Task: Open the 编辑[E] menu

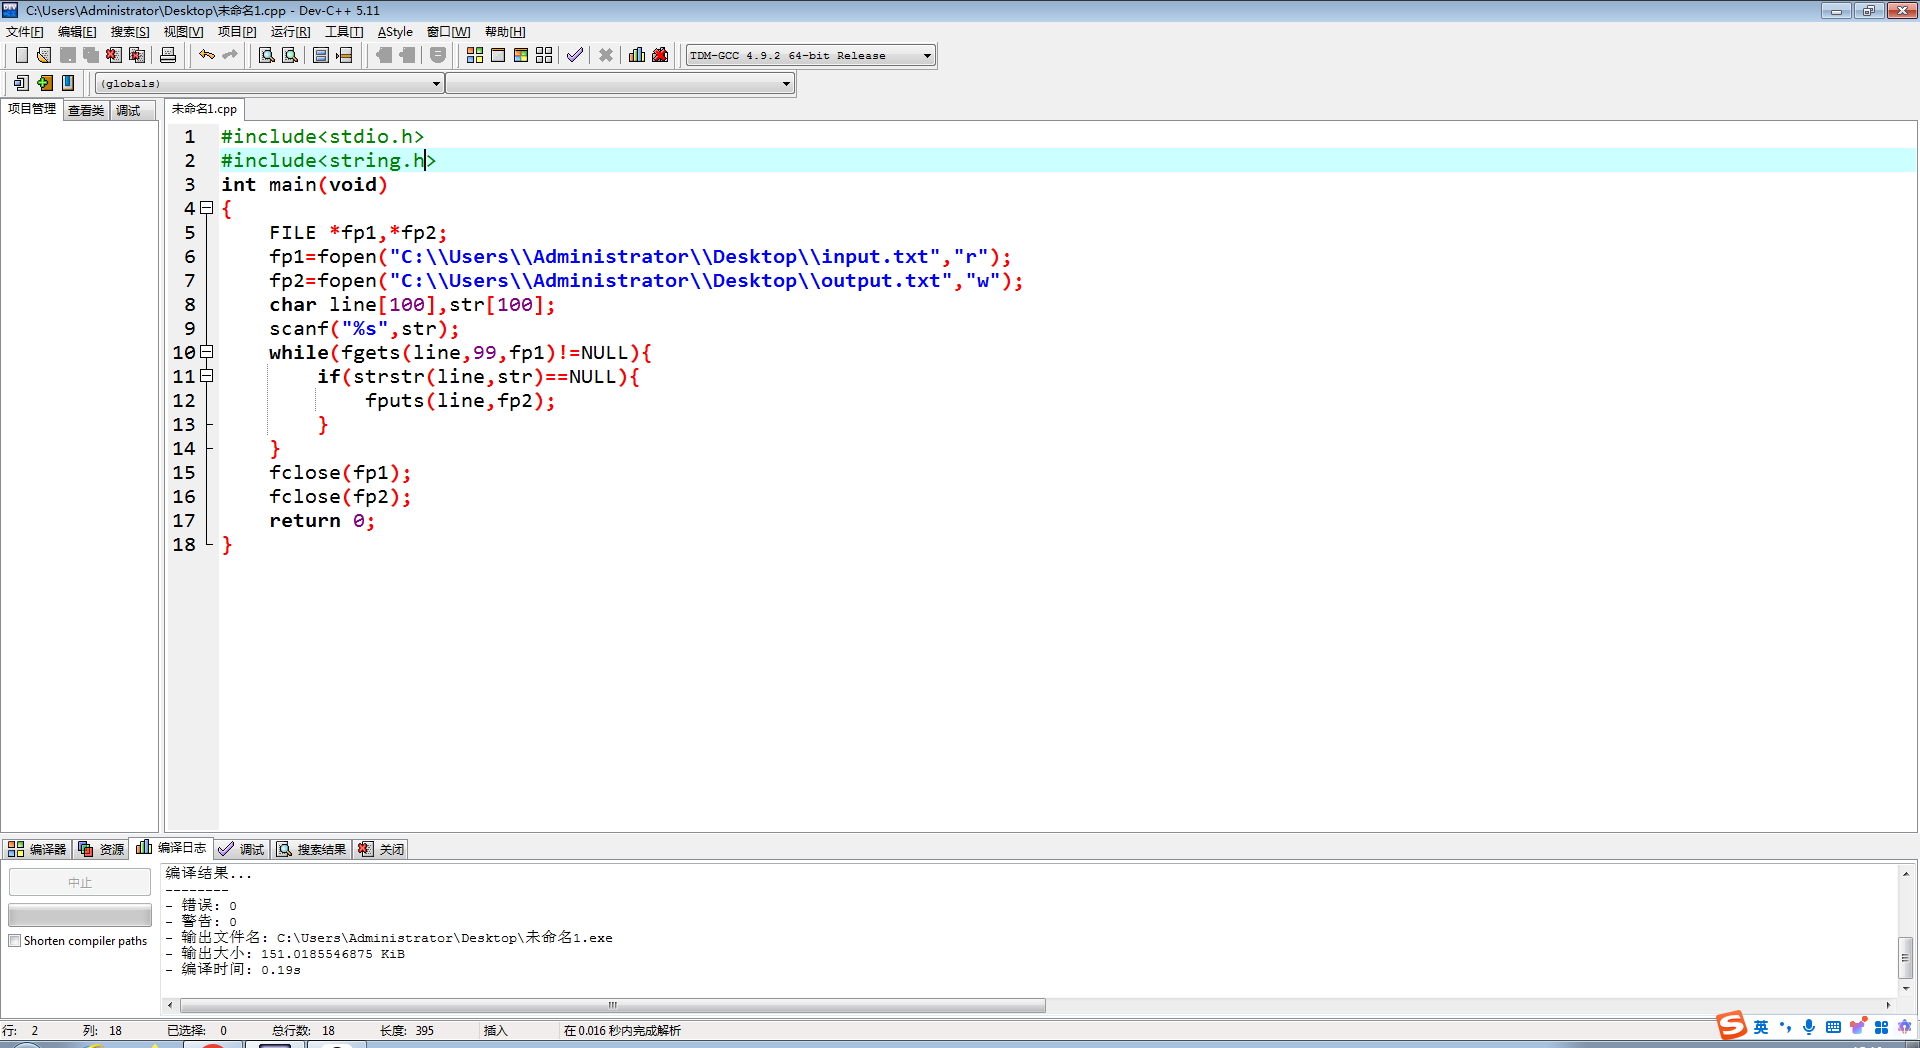Action: pos(77,32)
